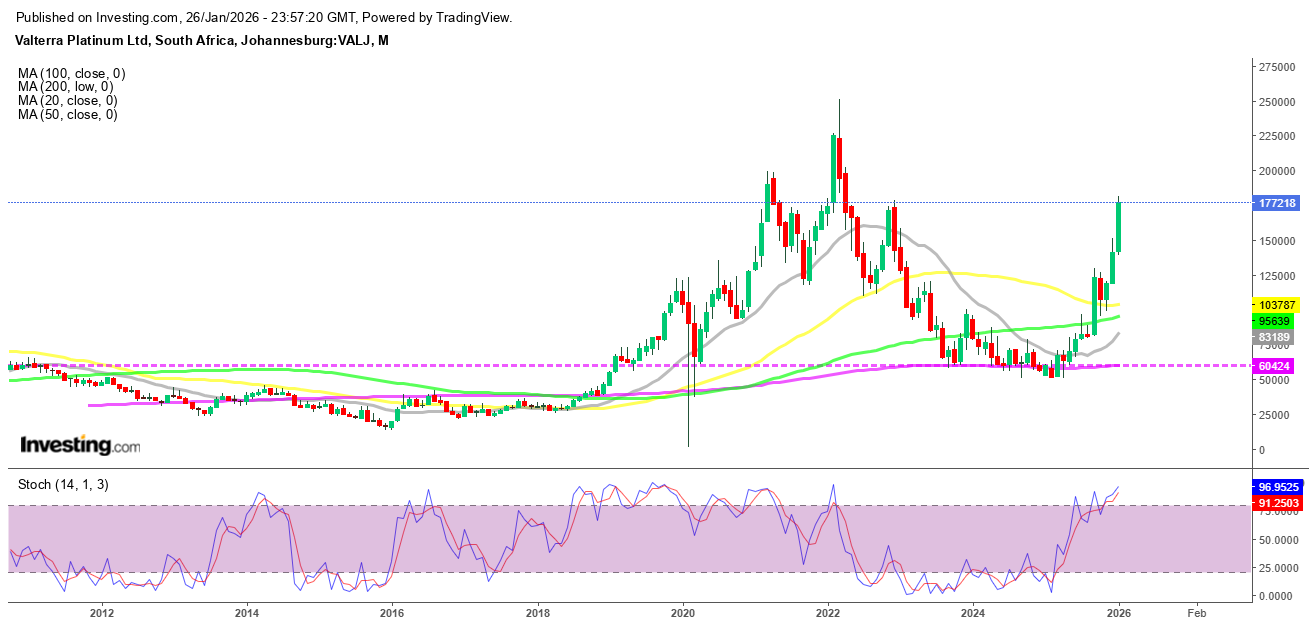
Task: Select the MA (20, close, 0) indicator label
Action: point(67,100)
